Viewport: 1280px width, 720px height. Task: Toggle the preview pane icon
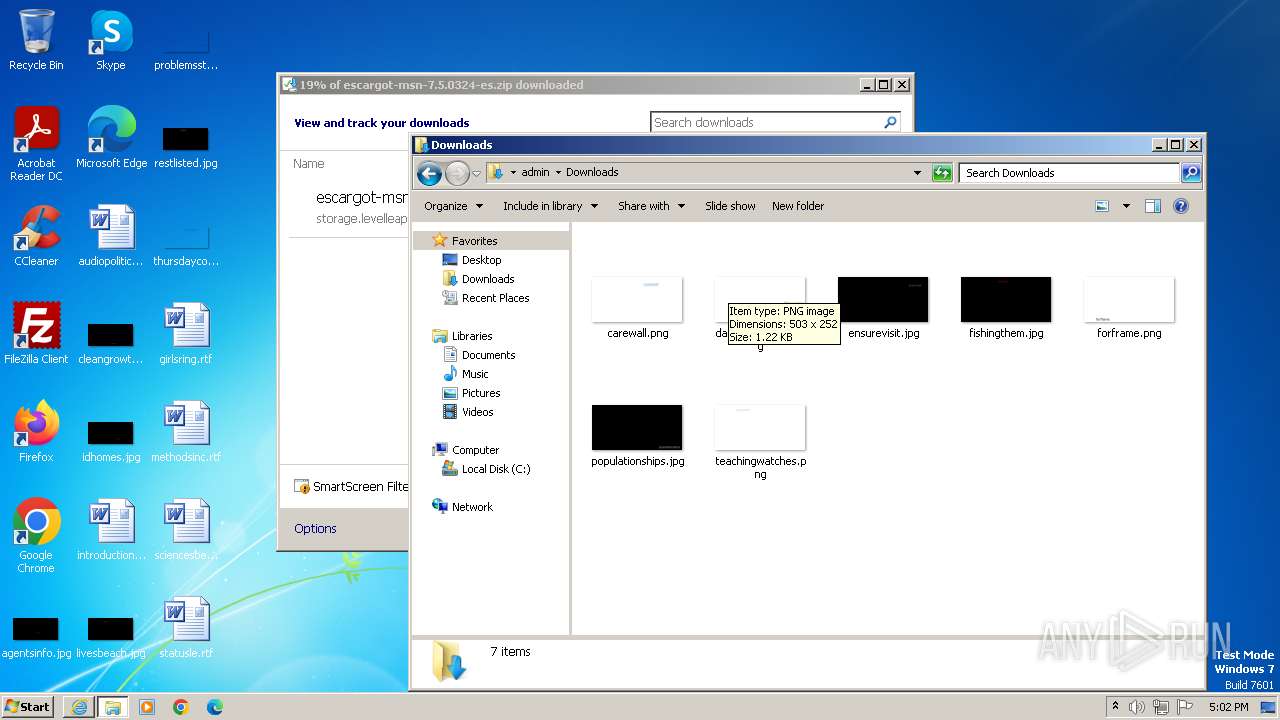(x=1153, y=206)
